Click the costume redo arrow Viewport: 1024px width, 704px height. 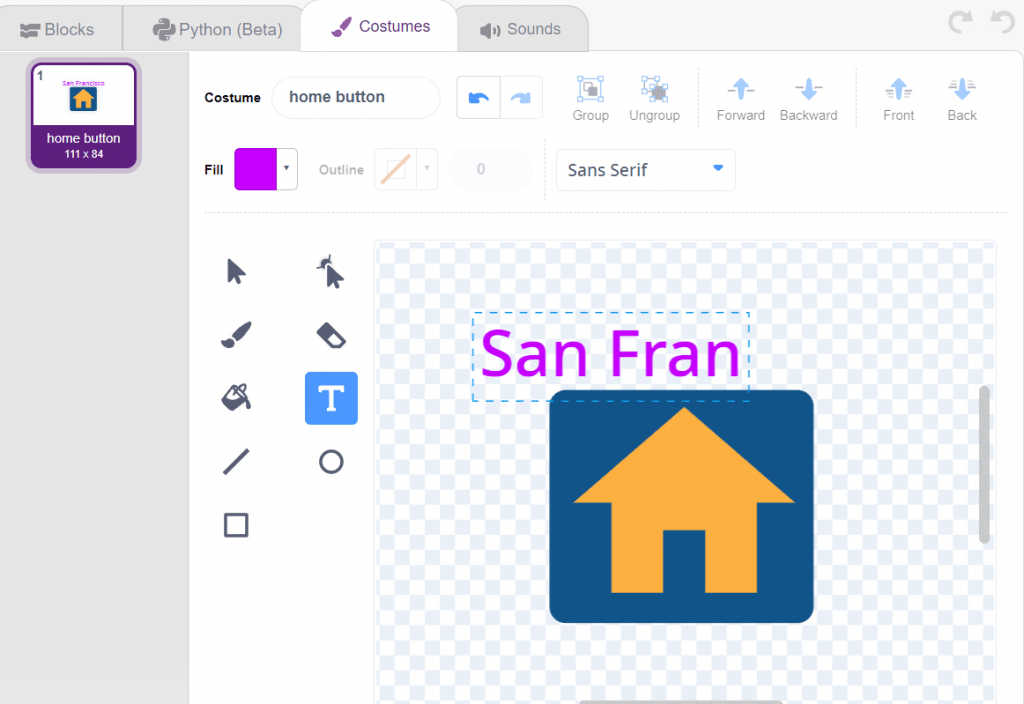(521, 97)
